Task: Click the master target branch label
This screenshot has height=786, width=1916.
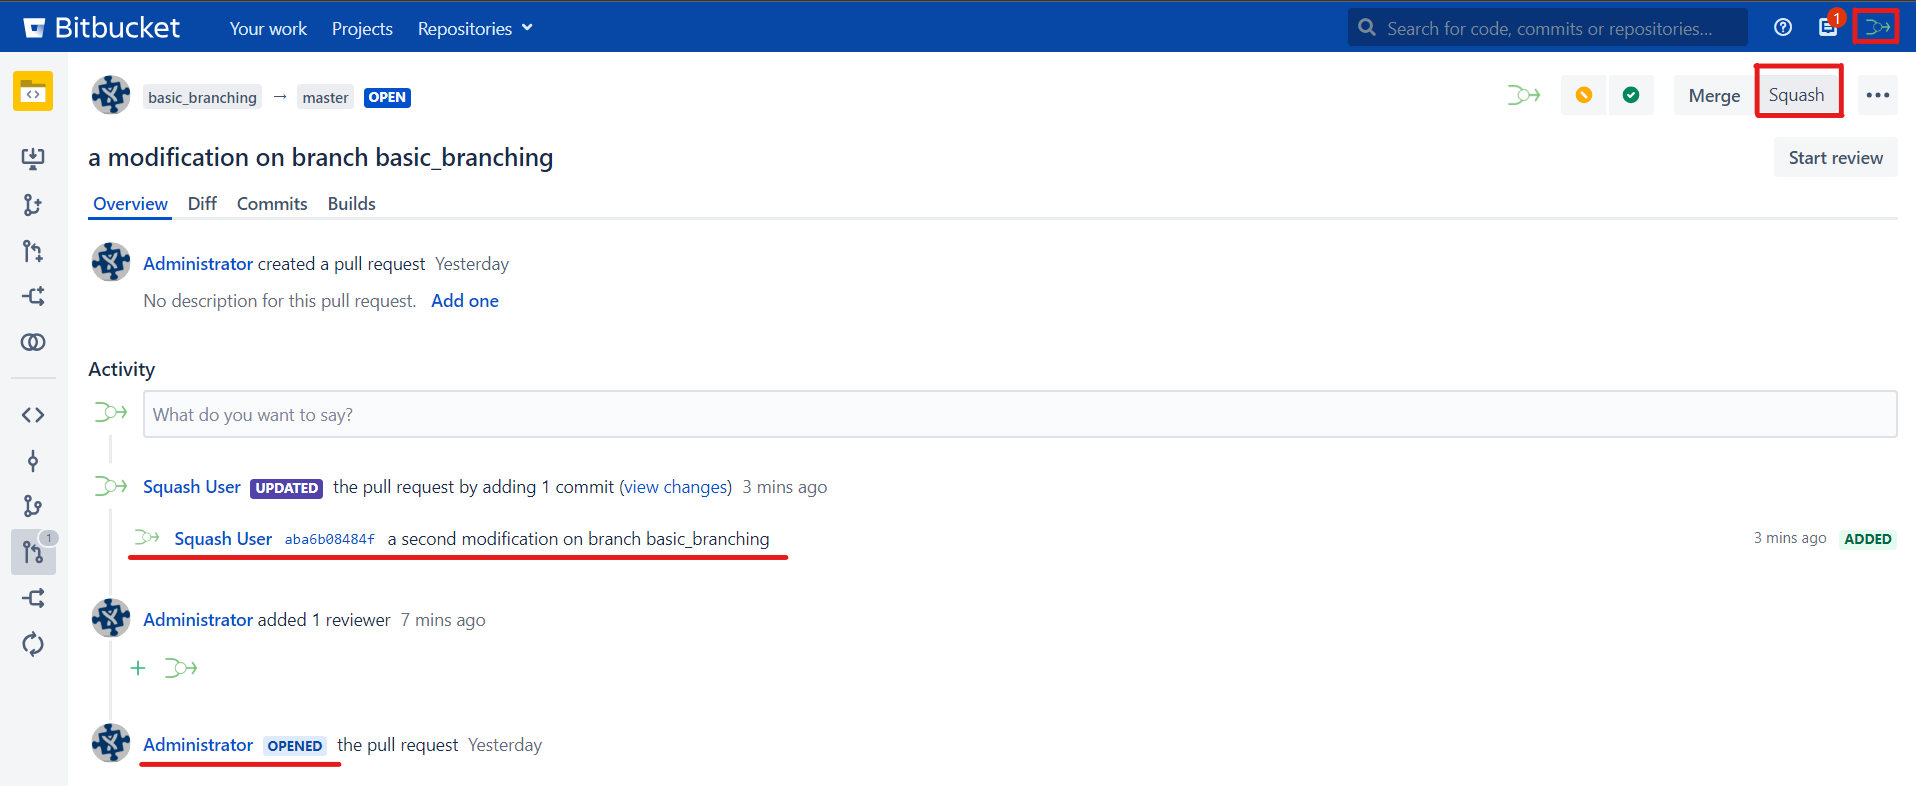Action: click(x=326, y=97)
